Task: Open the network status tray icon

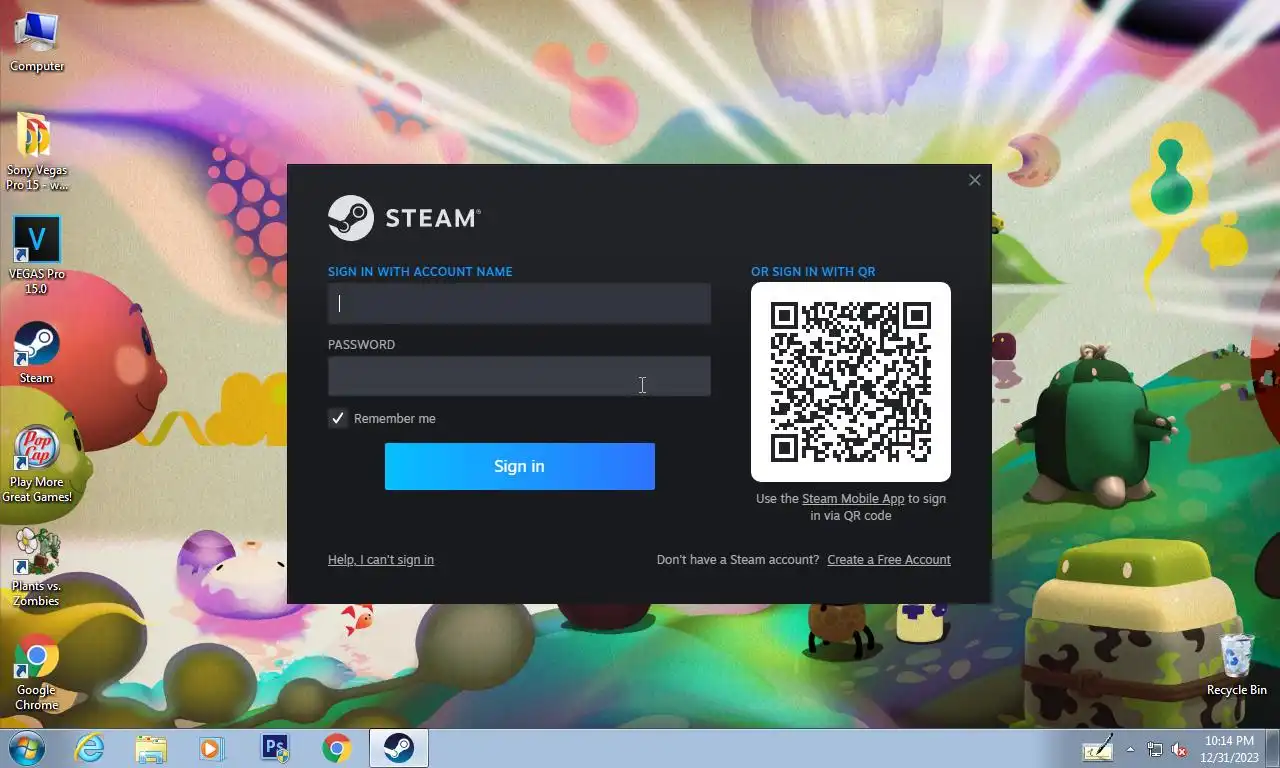Action: tap(1155, 749)
